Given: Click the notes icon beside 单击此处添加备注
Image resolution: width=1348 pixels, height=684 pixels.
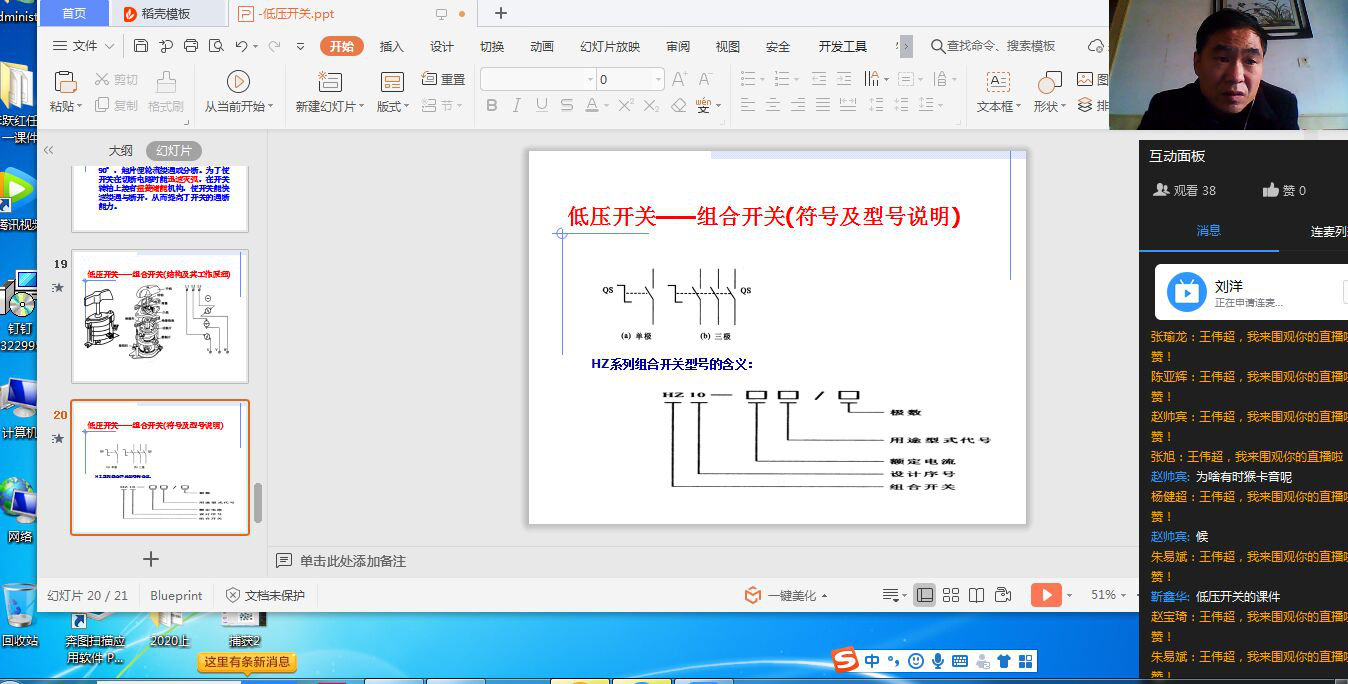Looking at the screenshot, I should [x=284, y=561].
